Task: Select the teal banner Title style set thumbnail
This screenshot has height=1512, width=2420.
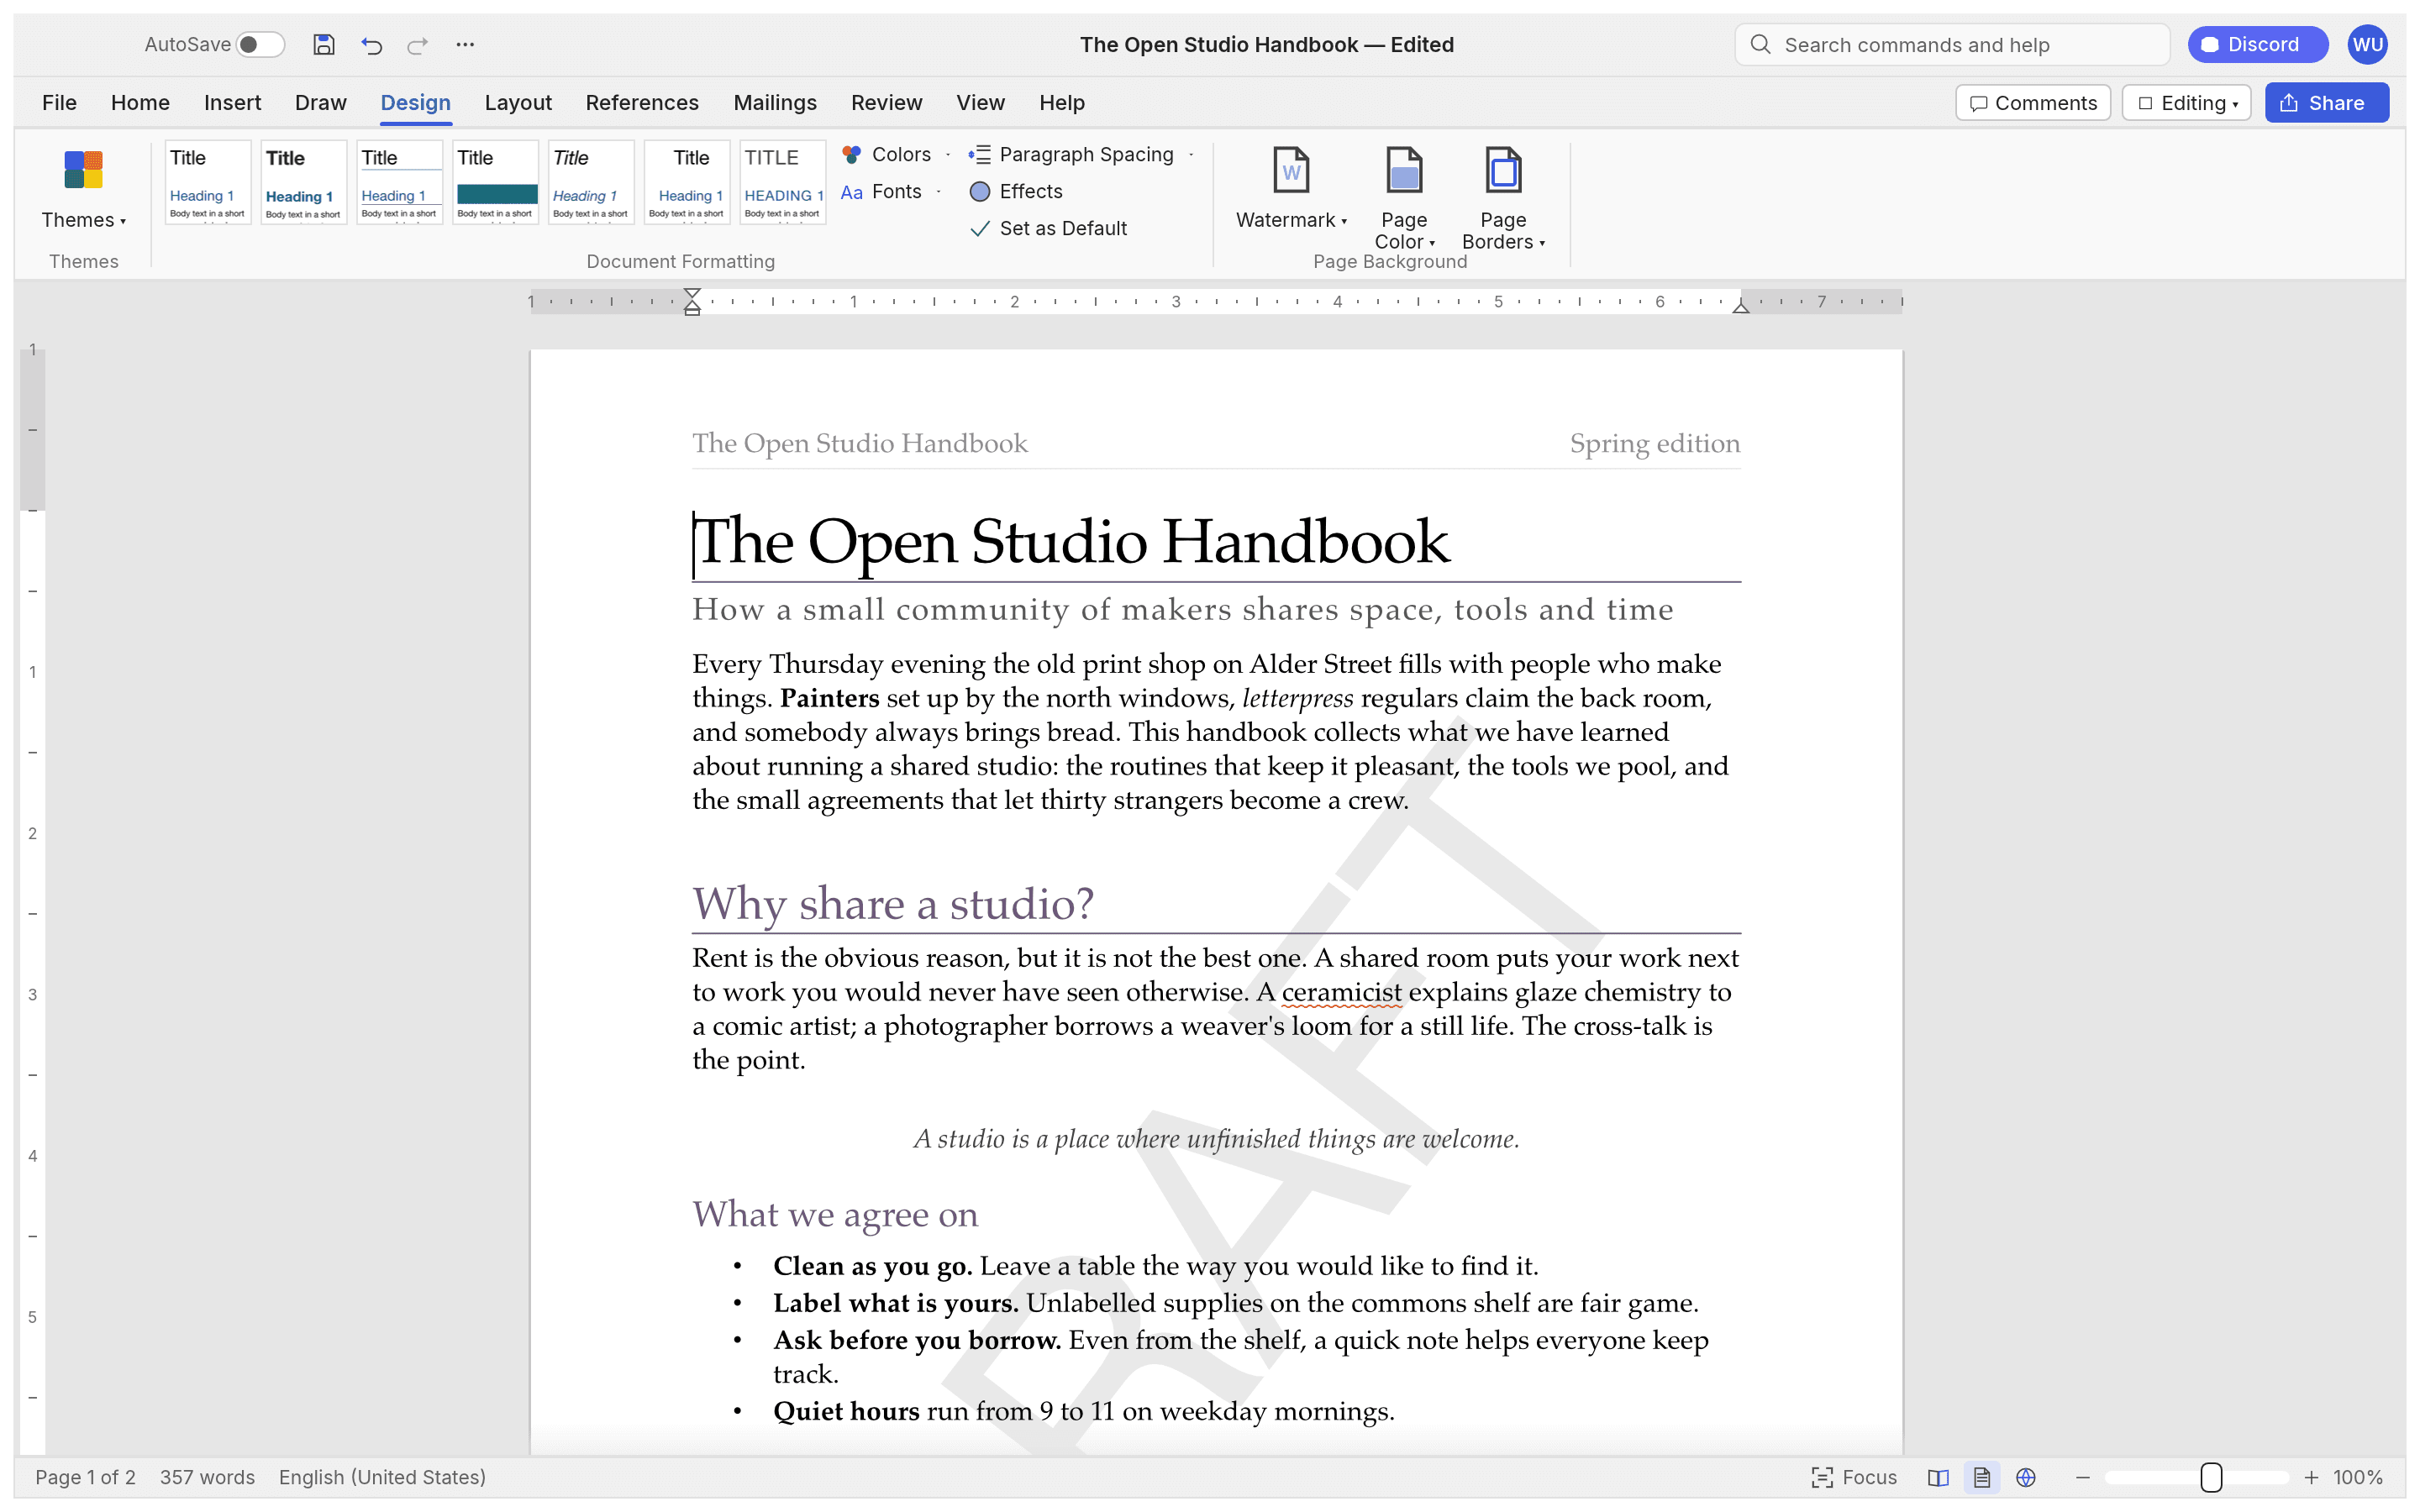Action: click(x=495, y=182)
